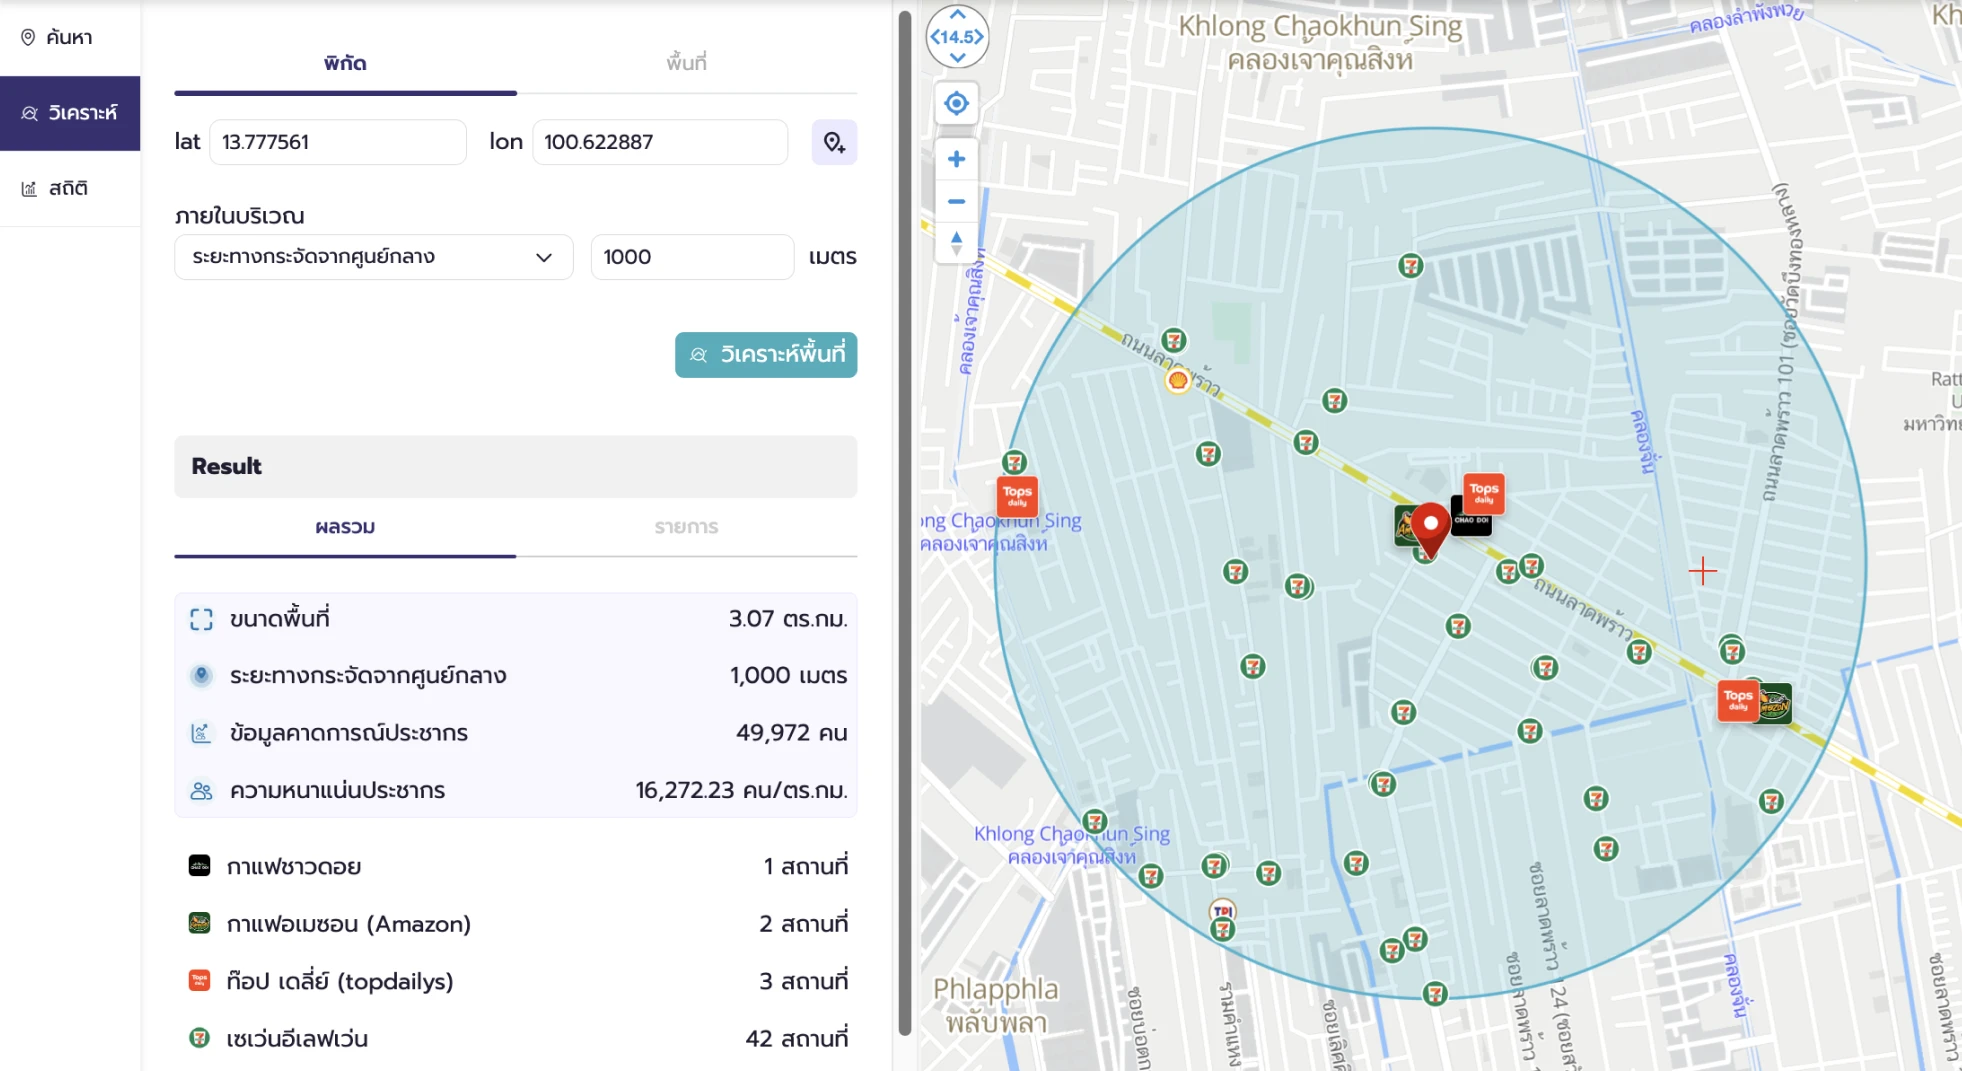Click the 42 สถานที่ count

[797, 1039]
